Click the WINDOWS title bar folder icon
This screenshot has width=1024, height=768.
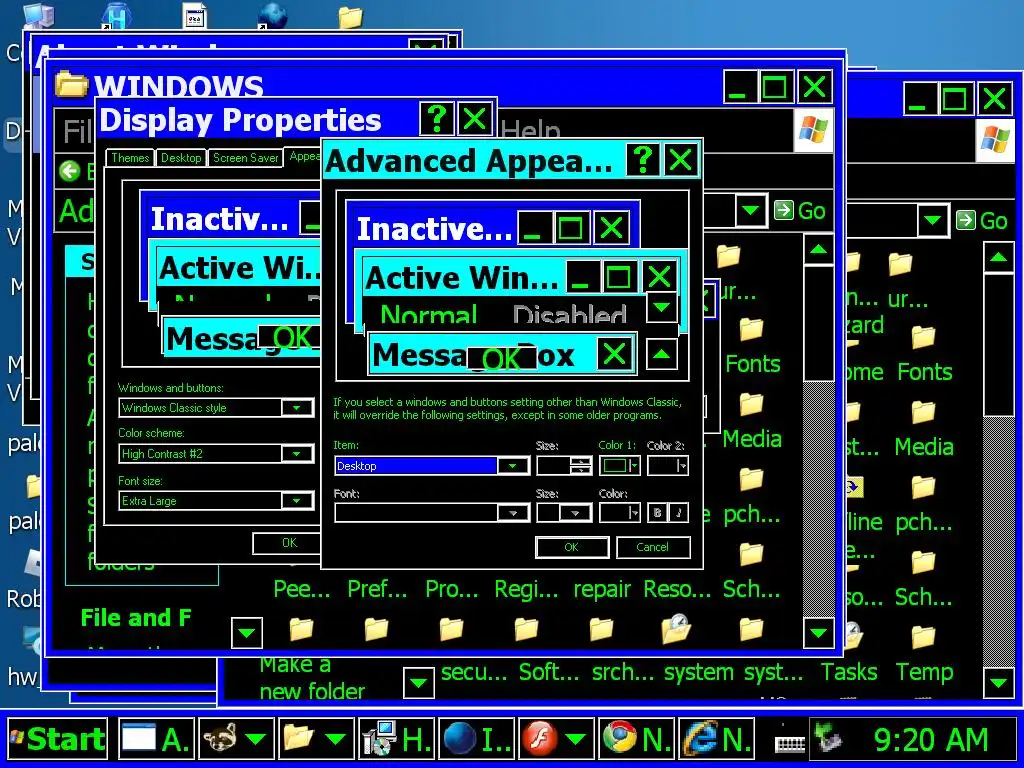tap(71, 85)
